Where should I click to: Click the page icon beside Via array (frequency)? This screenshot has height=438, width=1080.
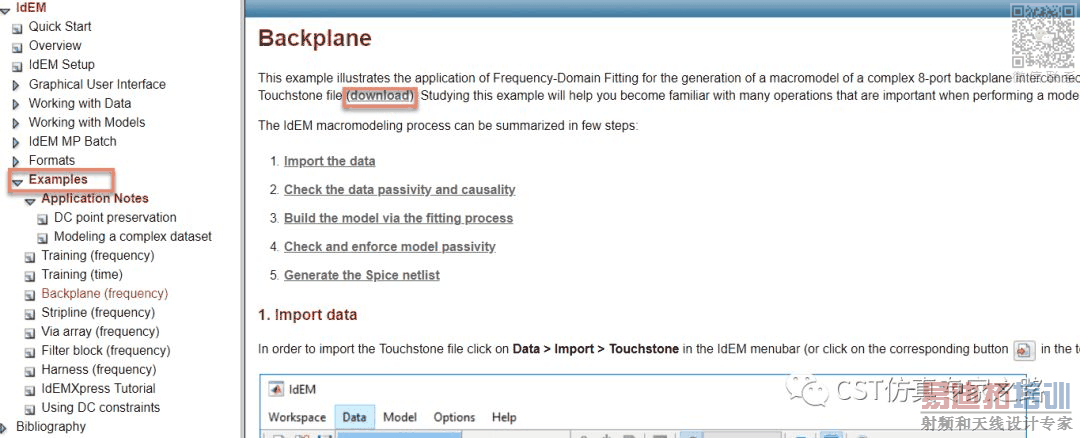(30, 333)
